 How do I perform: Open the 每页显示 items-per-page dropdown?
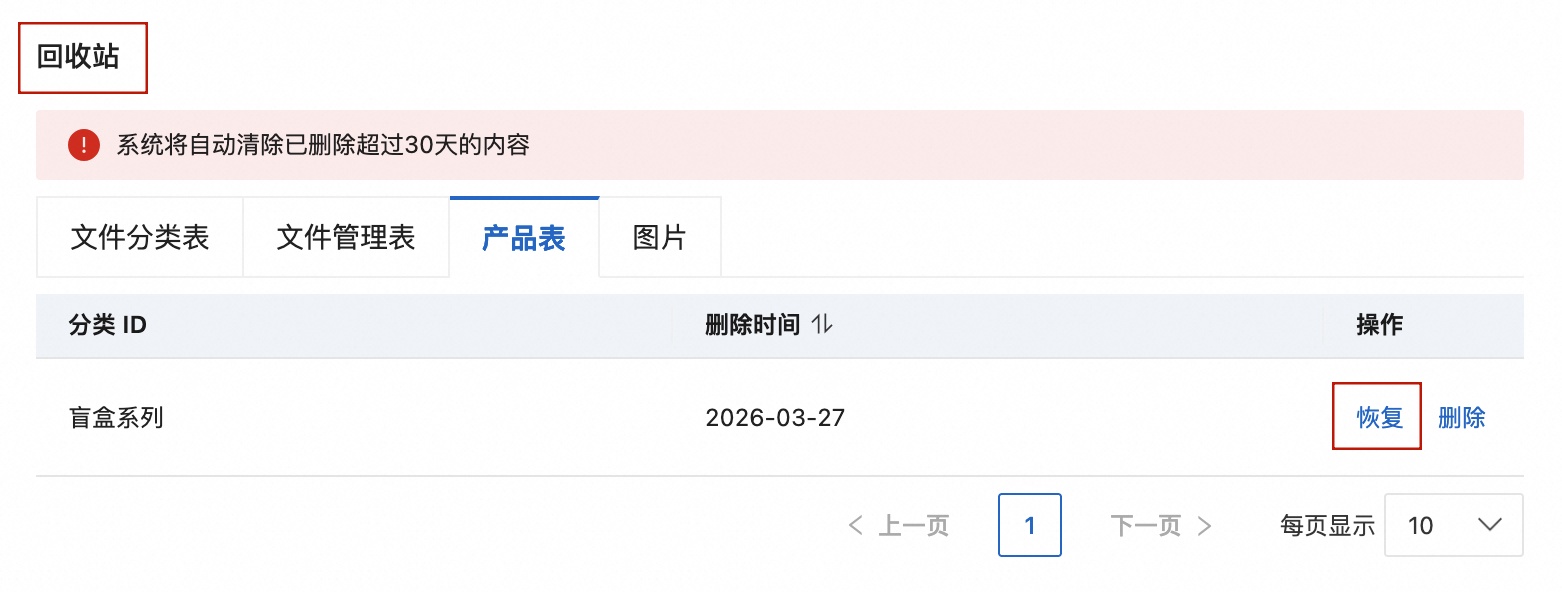(1453, 525)
